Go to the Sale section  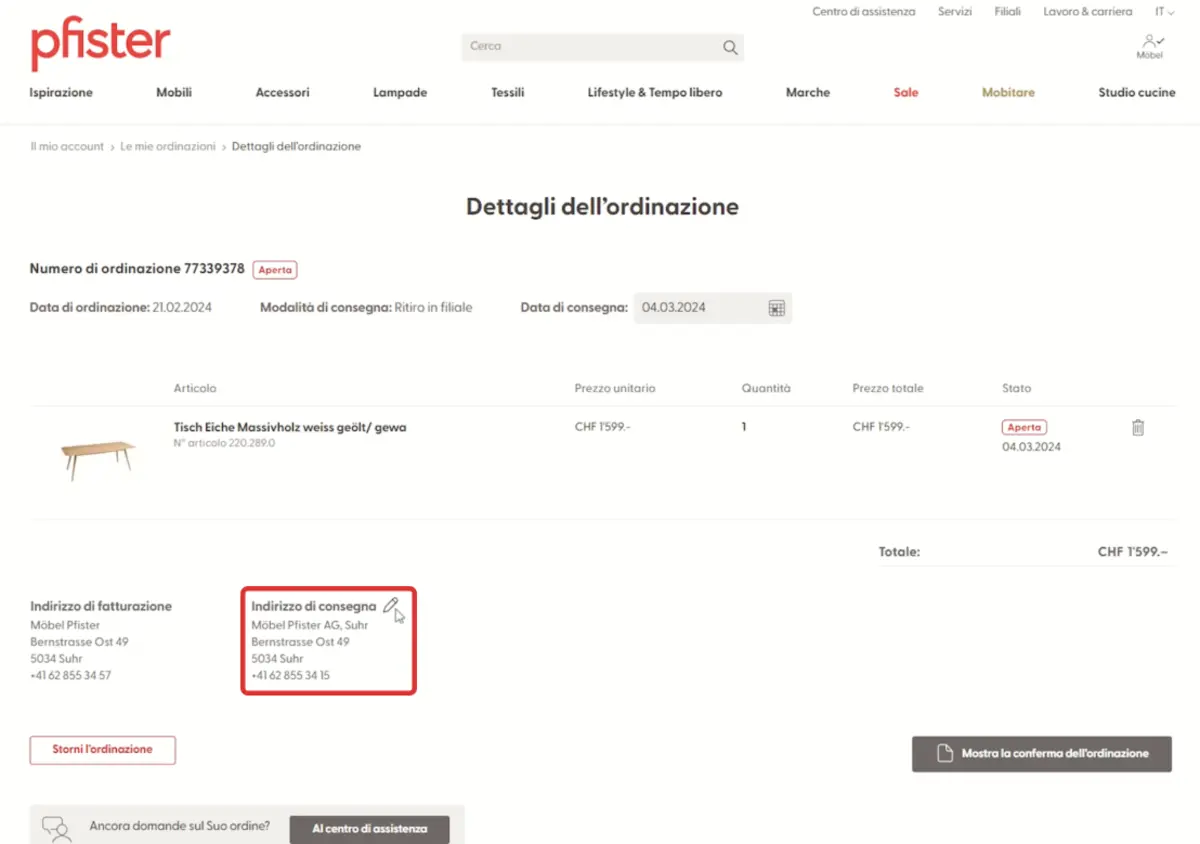905,92
